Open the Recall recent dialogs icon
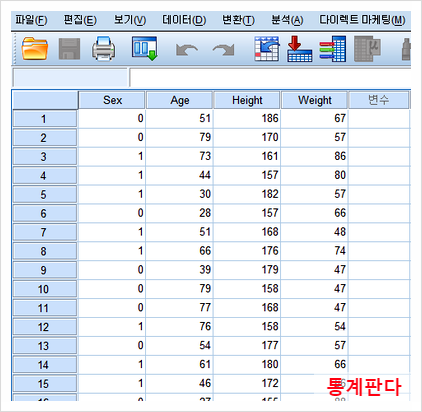 144,49
